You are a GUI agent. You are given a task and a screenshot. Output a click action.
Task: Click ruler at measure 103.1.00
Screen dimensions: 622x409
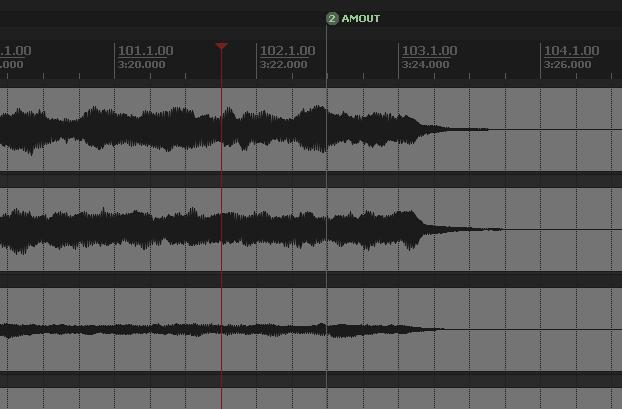(x=429, y=51)
